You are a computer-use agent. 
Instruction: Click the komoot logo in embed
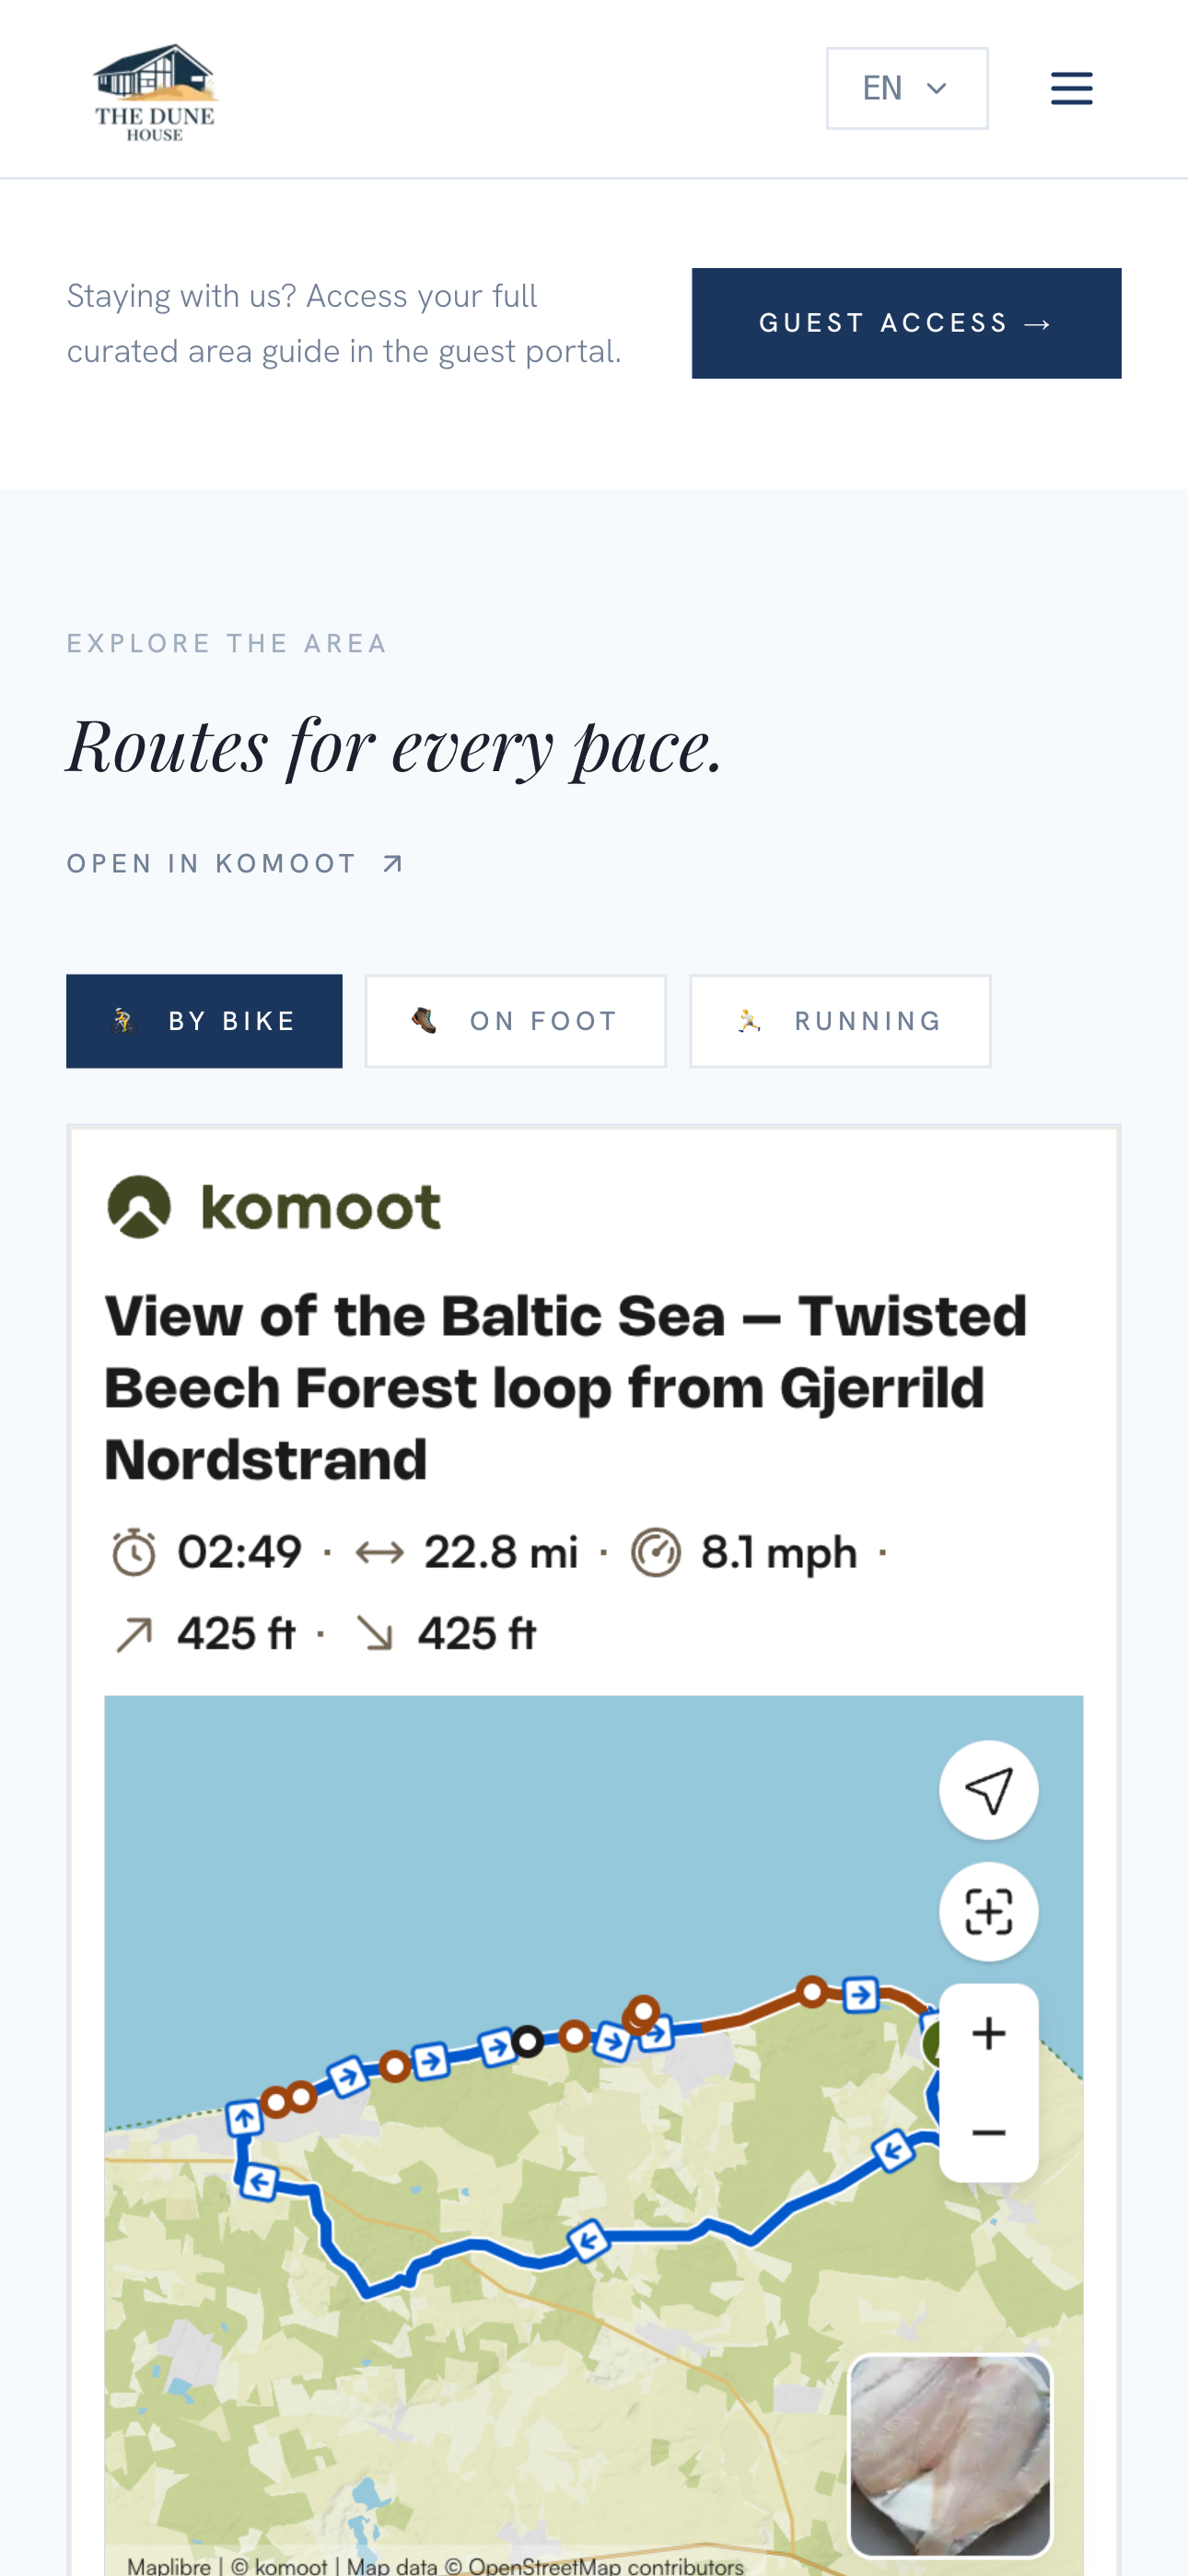[273, 1207]
